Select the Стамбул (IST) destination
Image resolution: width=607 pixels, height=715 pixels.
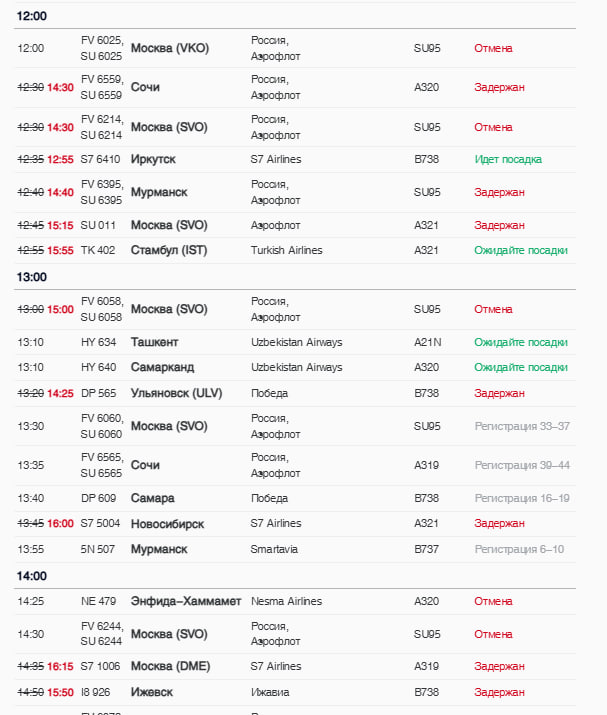[169, 250]
